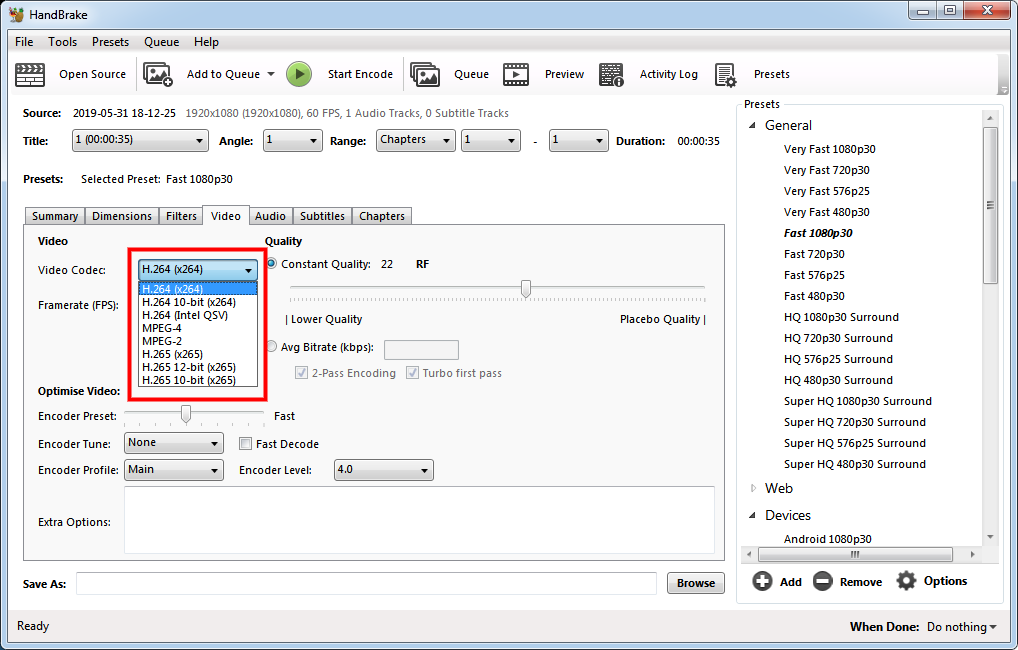This screenshot has width=1018, height=650.
Task: Open the Activity Log icon
Action: tap(611, 75)
